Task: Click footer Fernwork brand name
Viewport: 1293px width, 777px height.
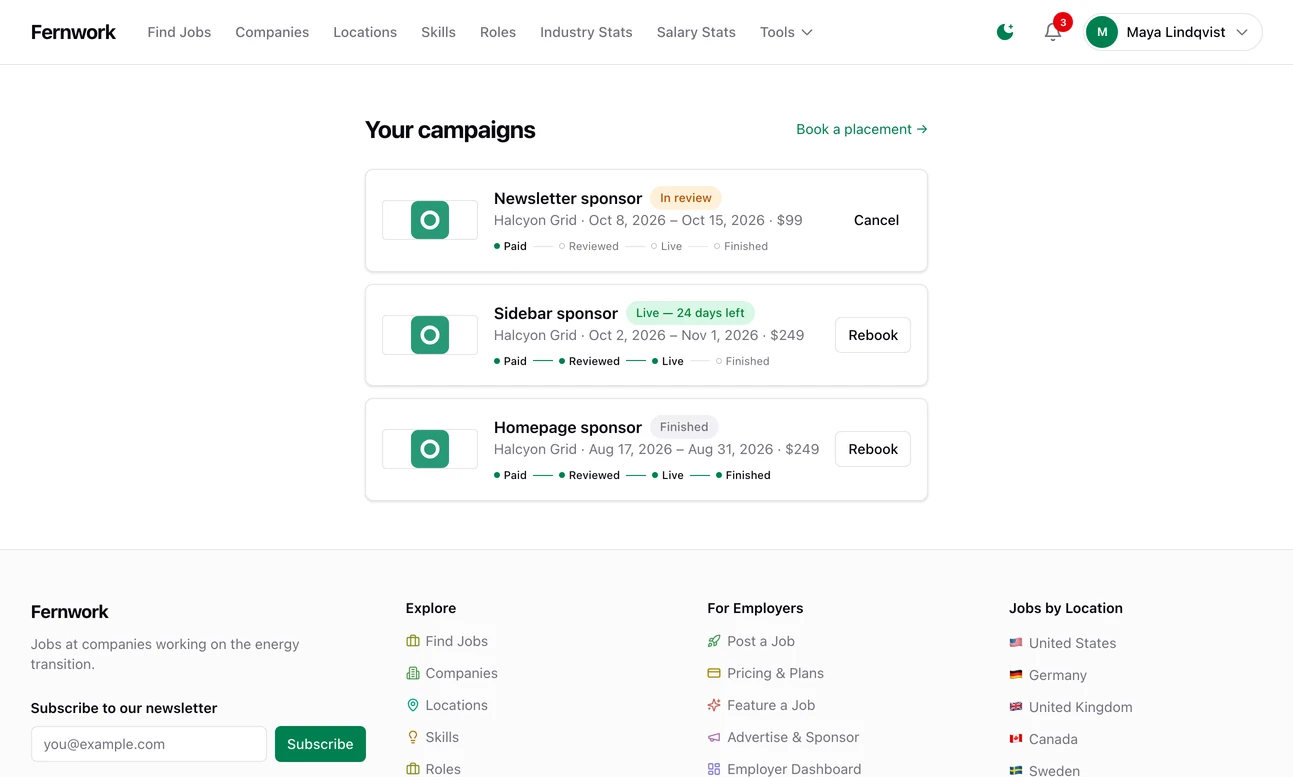Action: coord(70,612)
